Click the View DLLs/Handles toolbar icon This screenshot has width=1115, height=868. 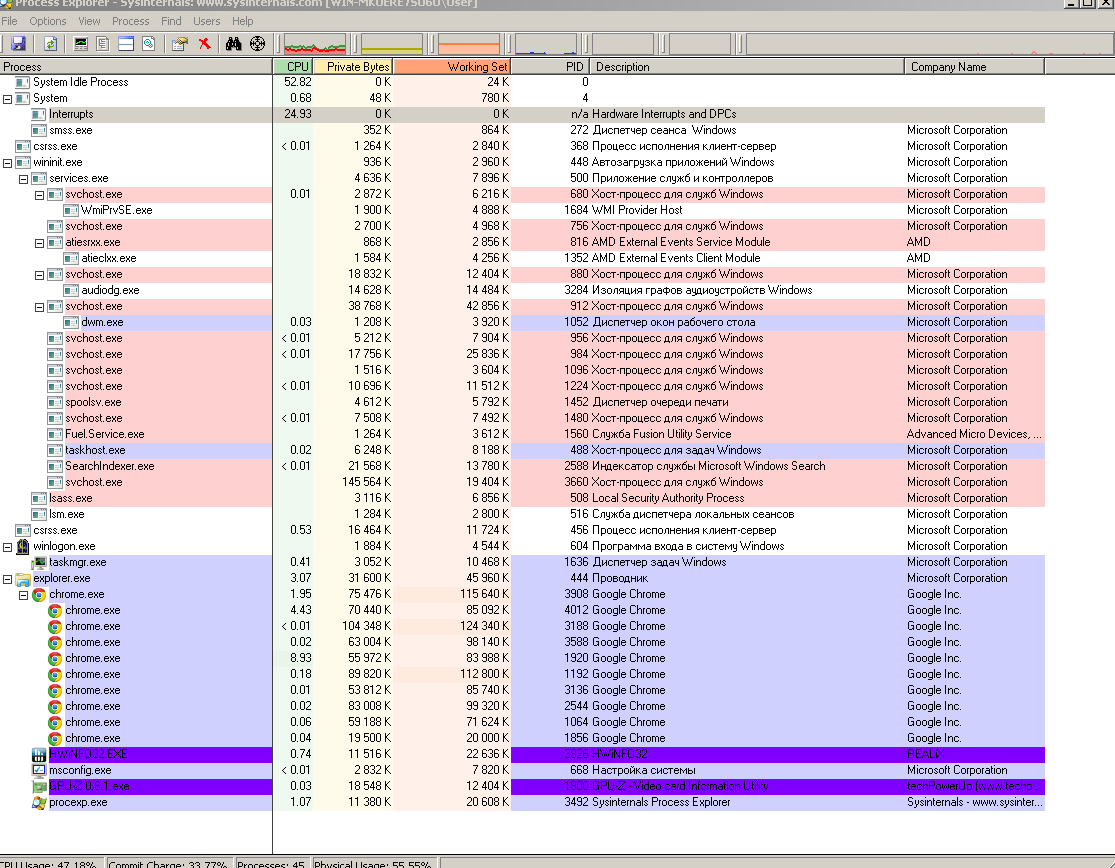tap(148, 44)
